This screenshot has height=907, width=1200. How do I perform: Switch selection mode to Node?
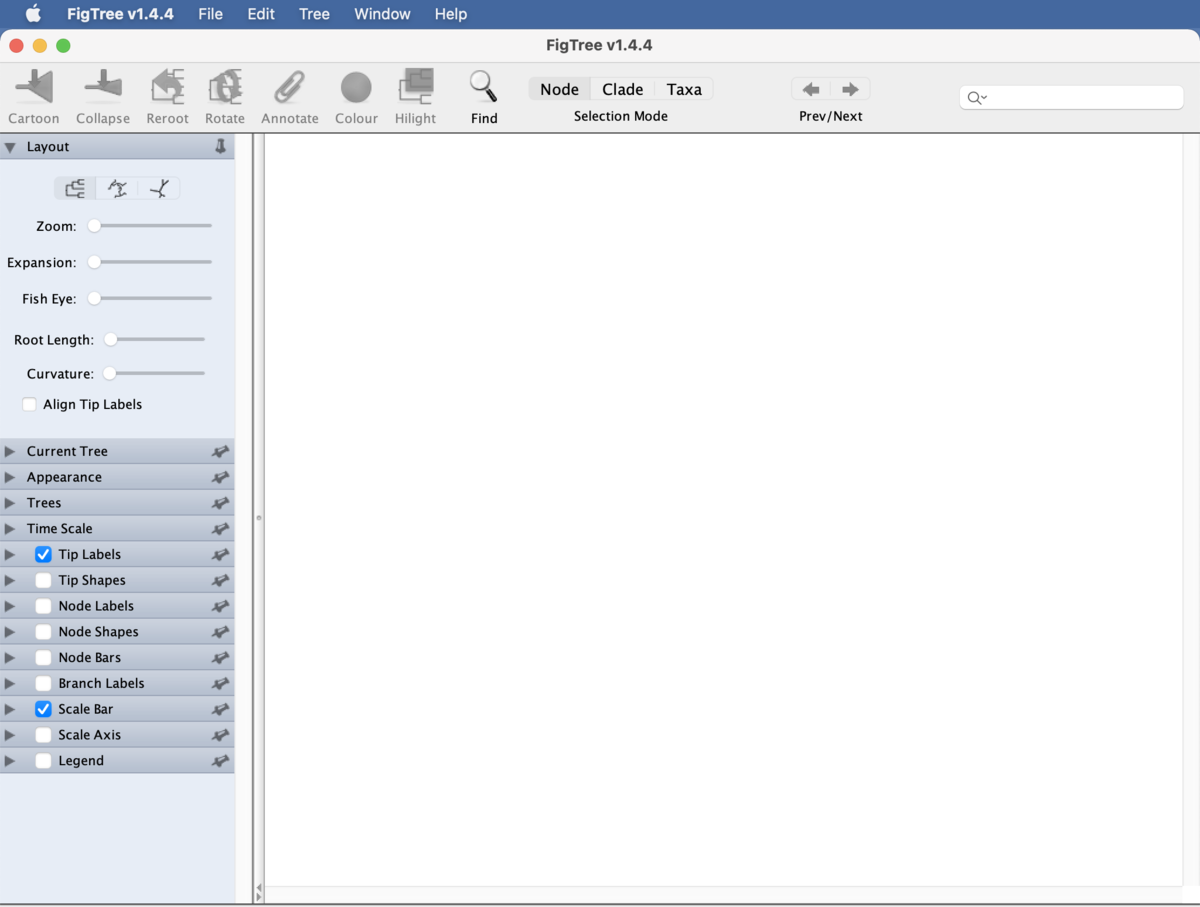(x=559, y=89)
